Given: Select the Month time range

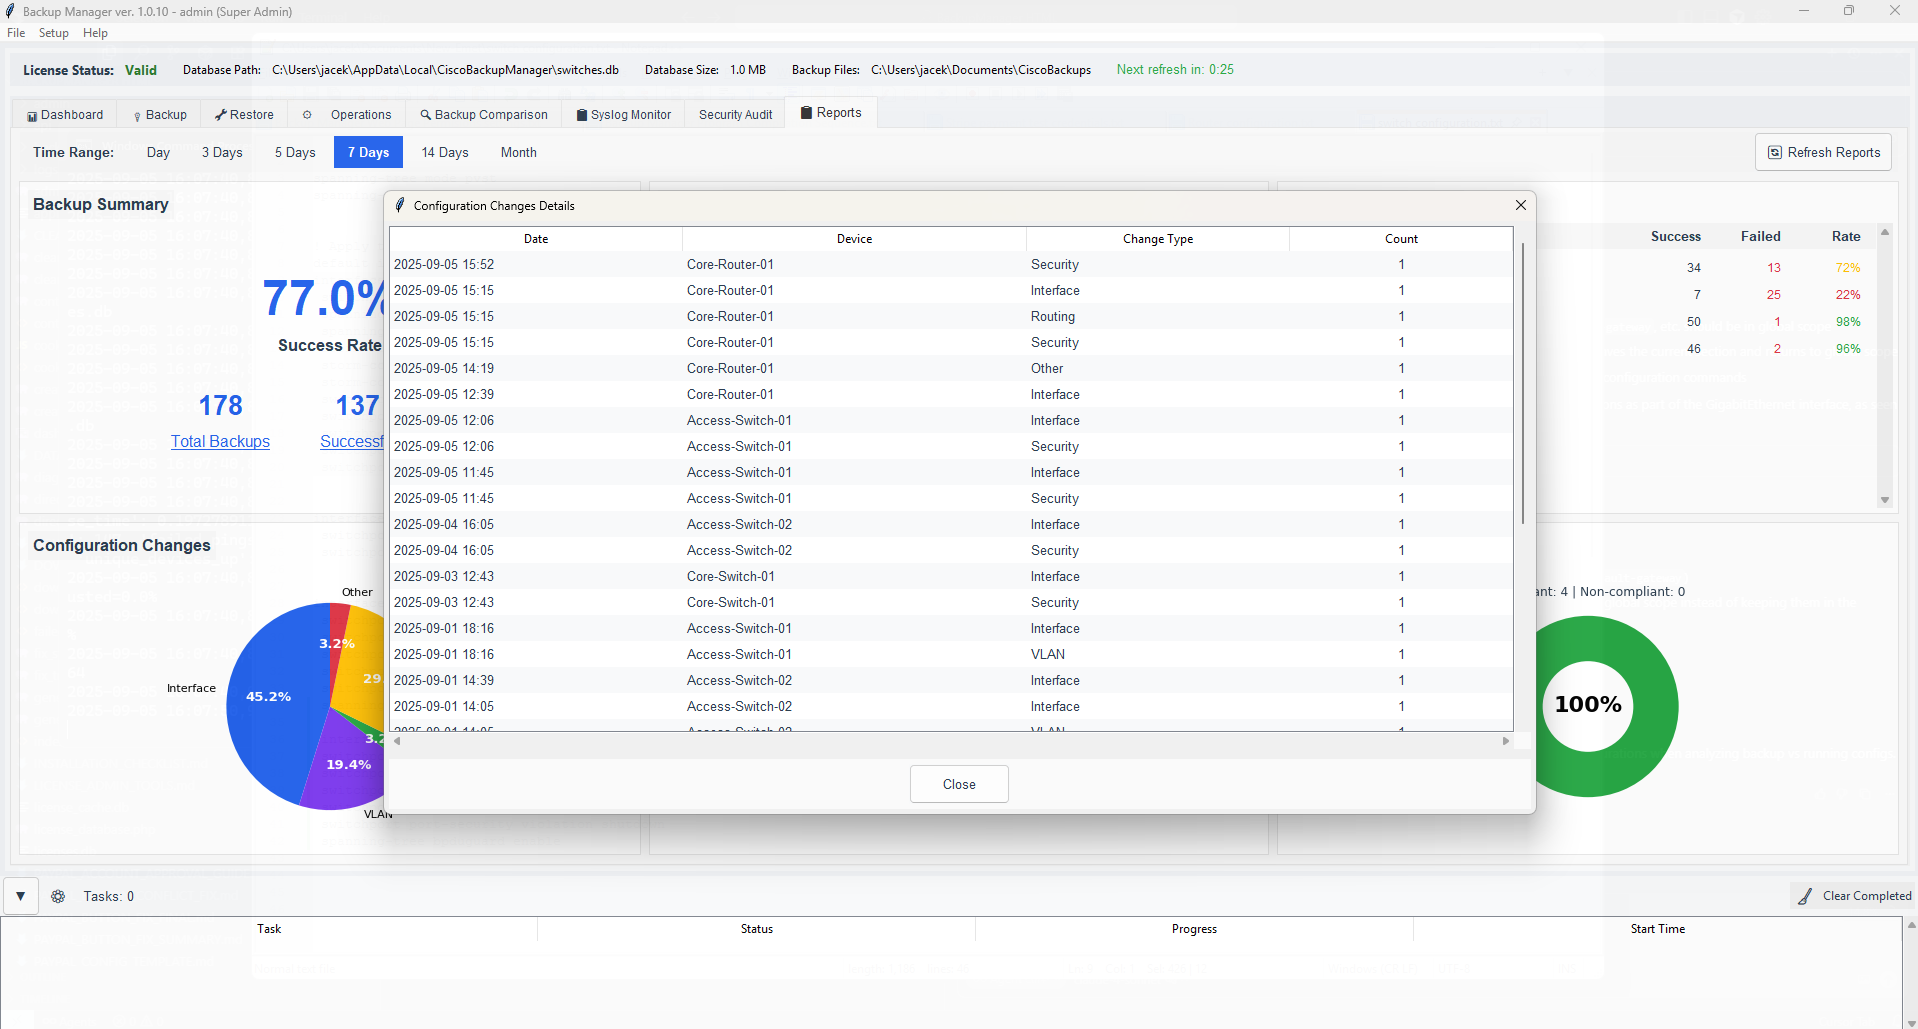Looking at the screenshot, I should pyautogui.click(x=518, y=152).
